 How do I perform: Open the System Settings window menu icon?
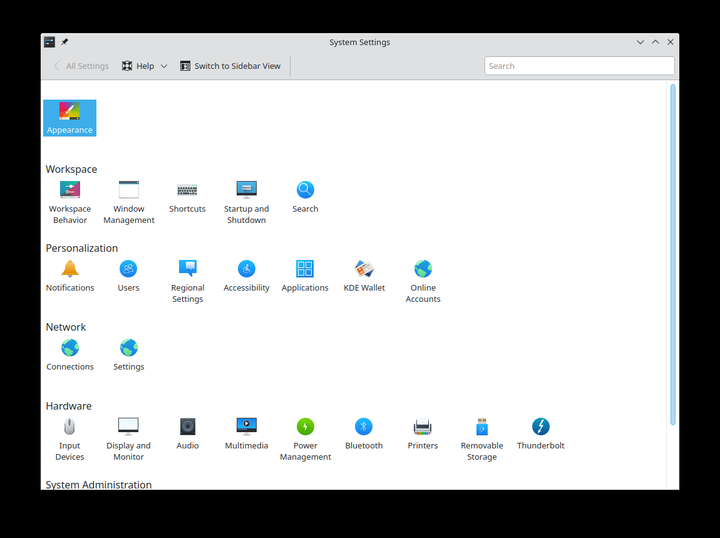pos(50,42)
